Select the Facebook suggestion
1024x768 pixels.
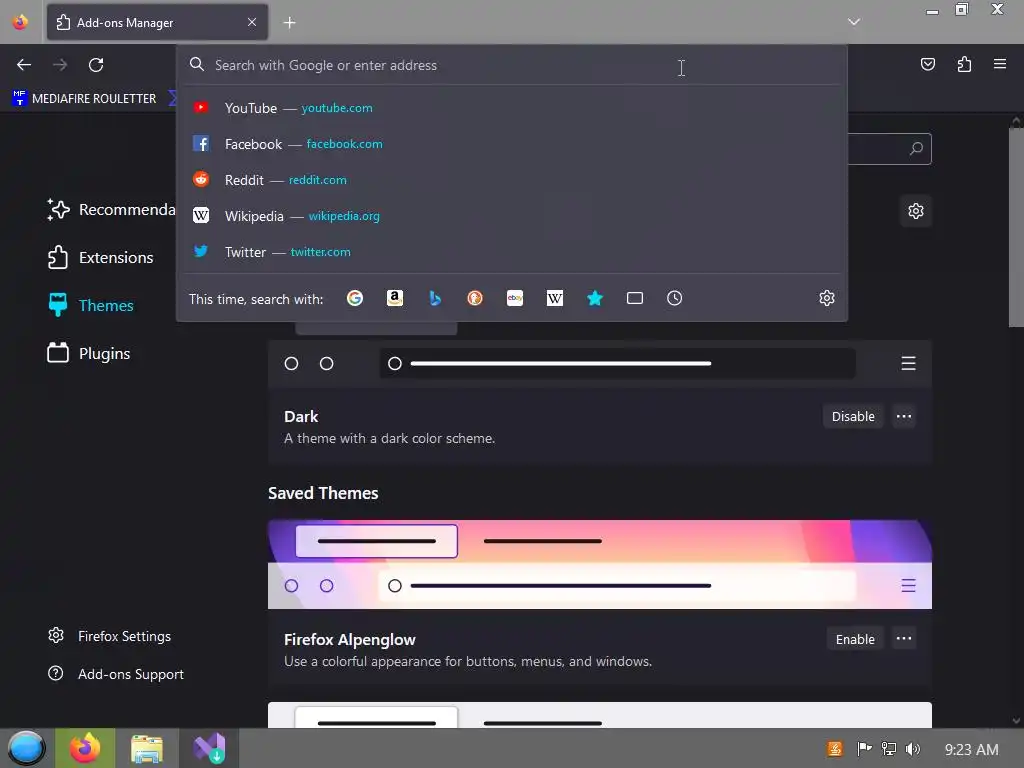pyautogui.click(x=512, y=144)
